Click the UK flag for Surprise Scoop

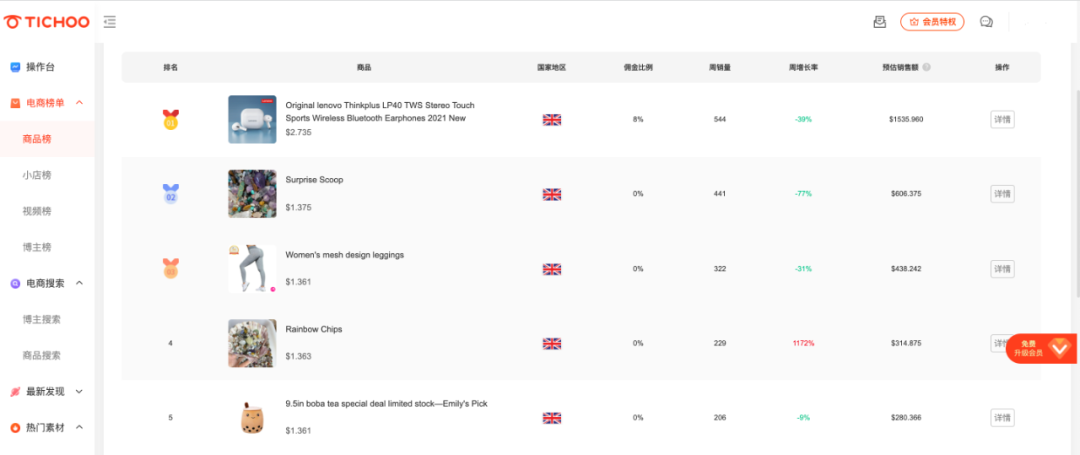tap(552, 194)
